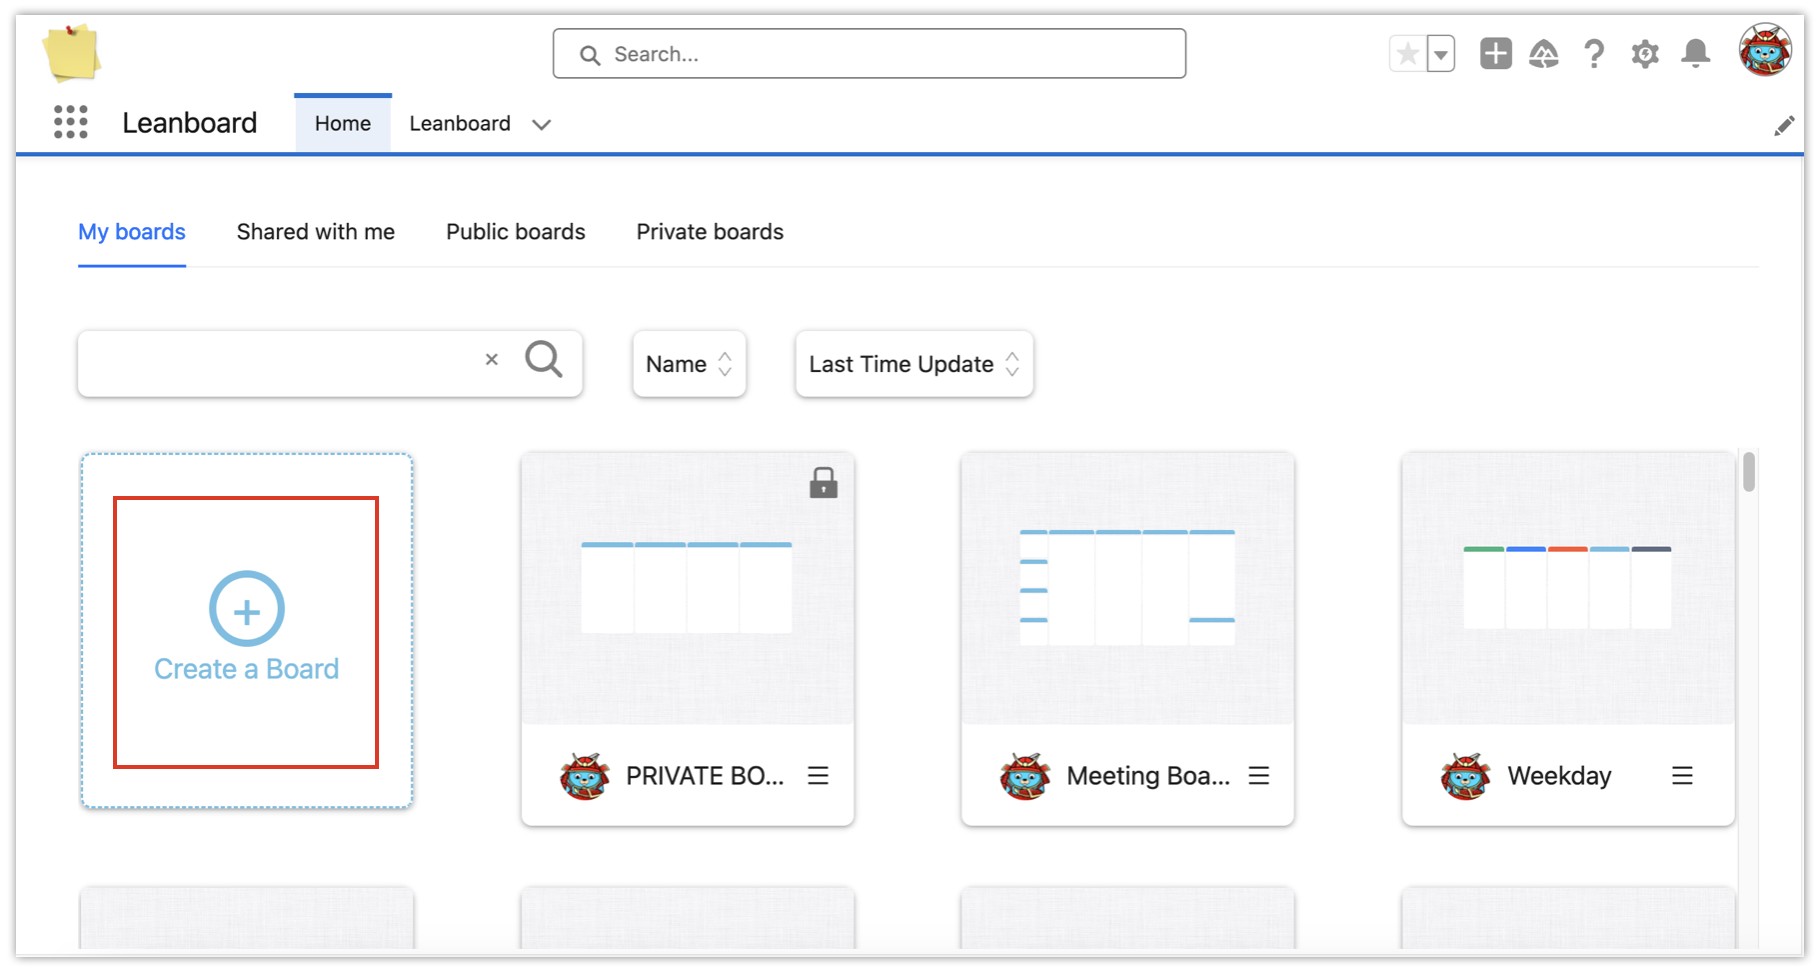Viewport: 1818px width, 978px height.
Task: Expand the Leanboard tab chevron
Action: [x=542, y=125]
